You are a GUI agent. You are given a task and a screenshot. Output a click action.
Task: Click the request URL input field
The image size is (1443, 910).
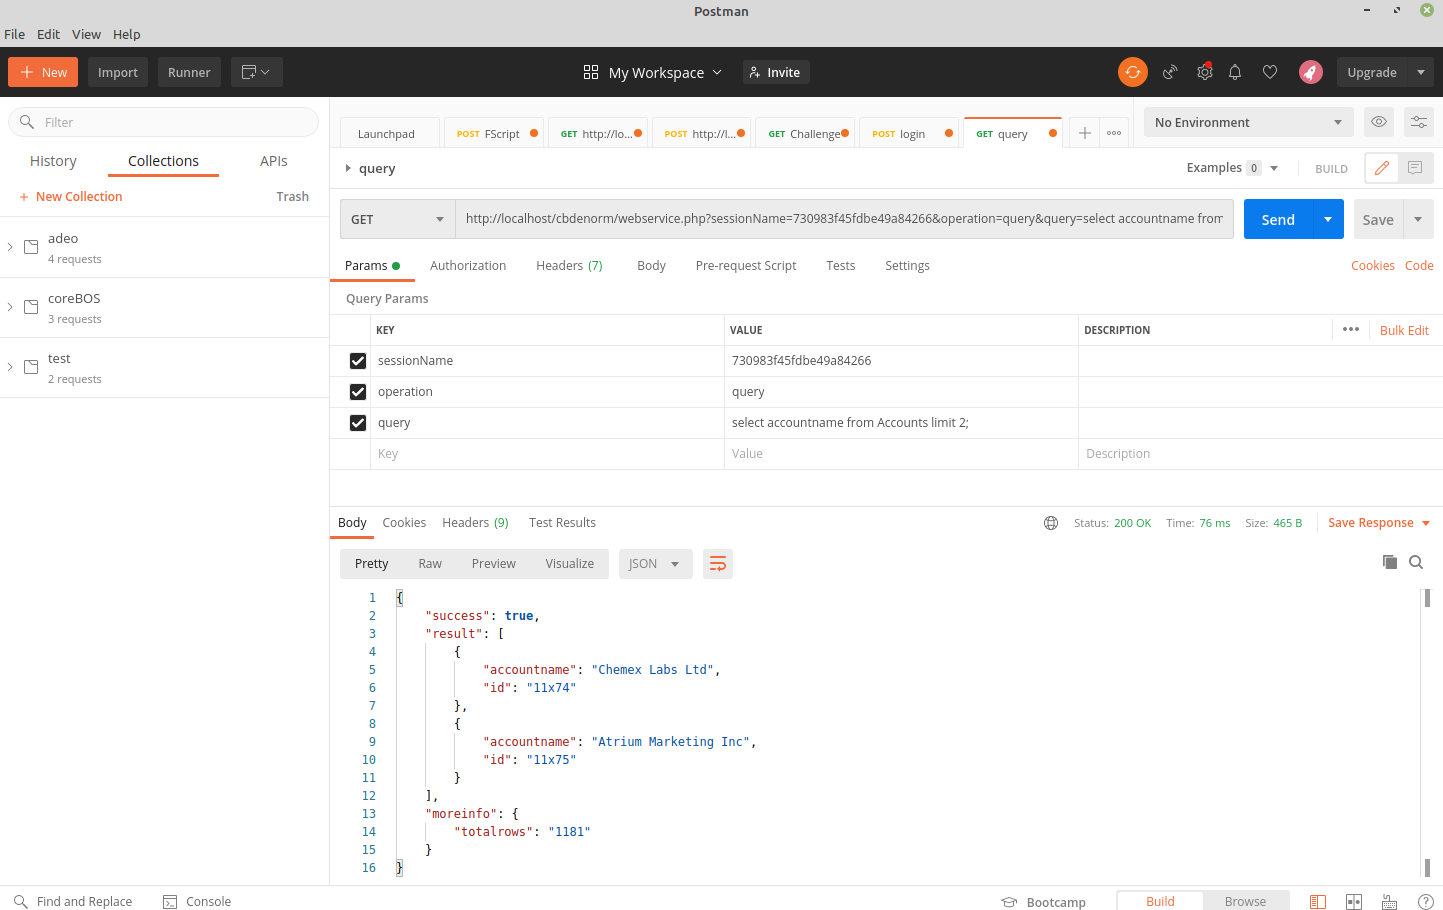[843, 219]
